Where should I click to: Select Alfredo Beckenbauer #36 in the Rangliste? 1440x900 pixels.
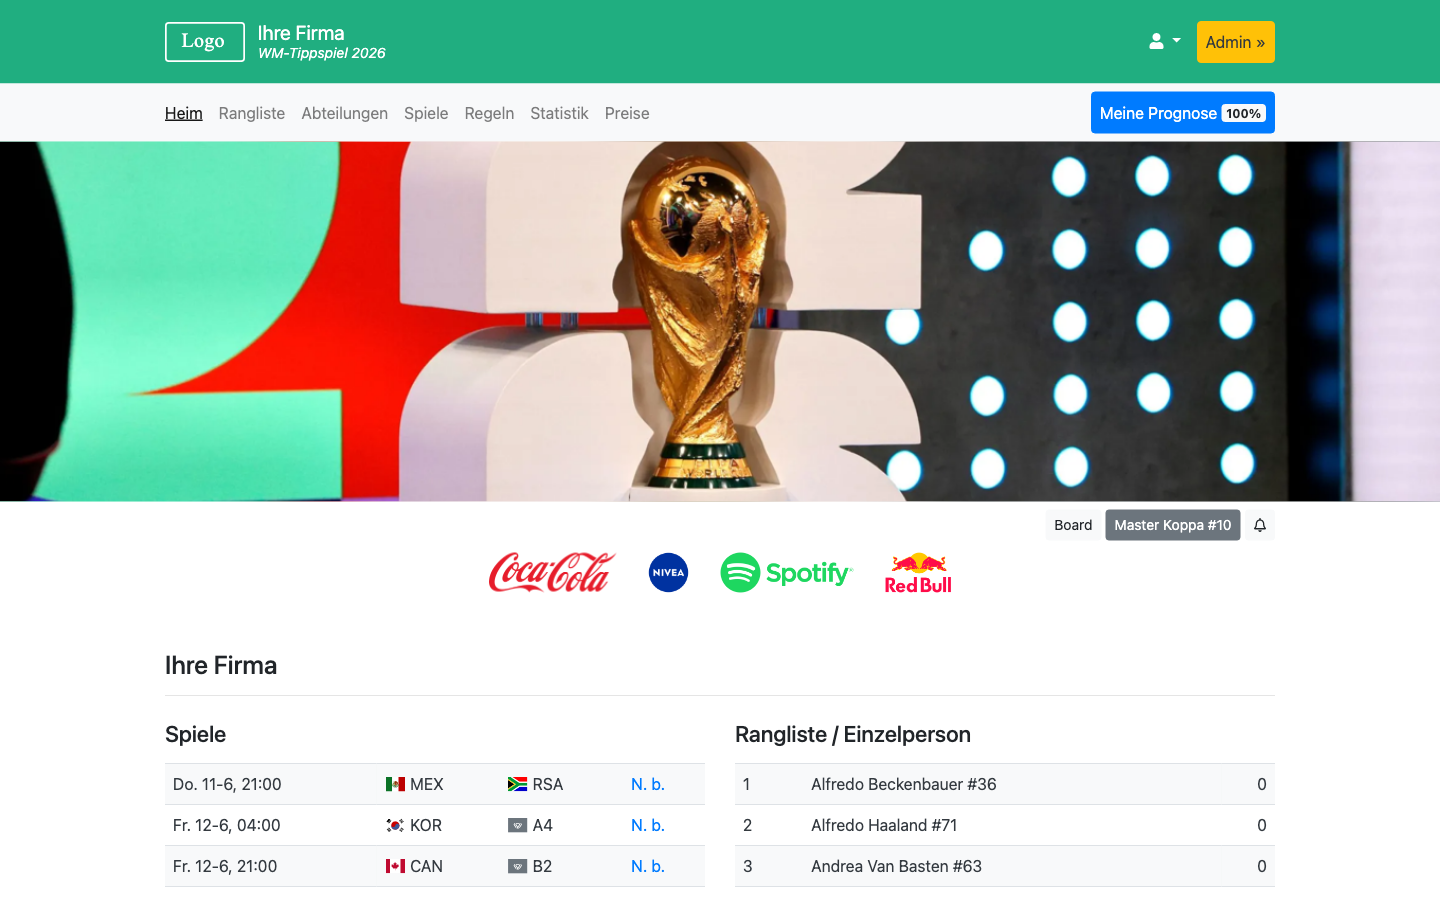(903, 784)
